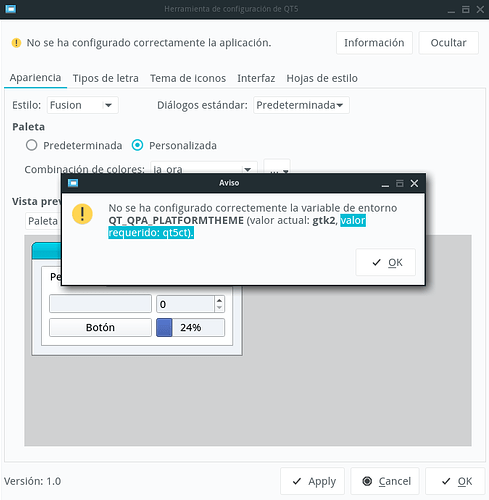The height and width of the screenshot is (500, 489).
Task: Close the Aviso dialog with X
Action: (414, 183)
